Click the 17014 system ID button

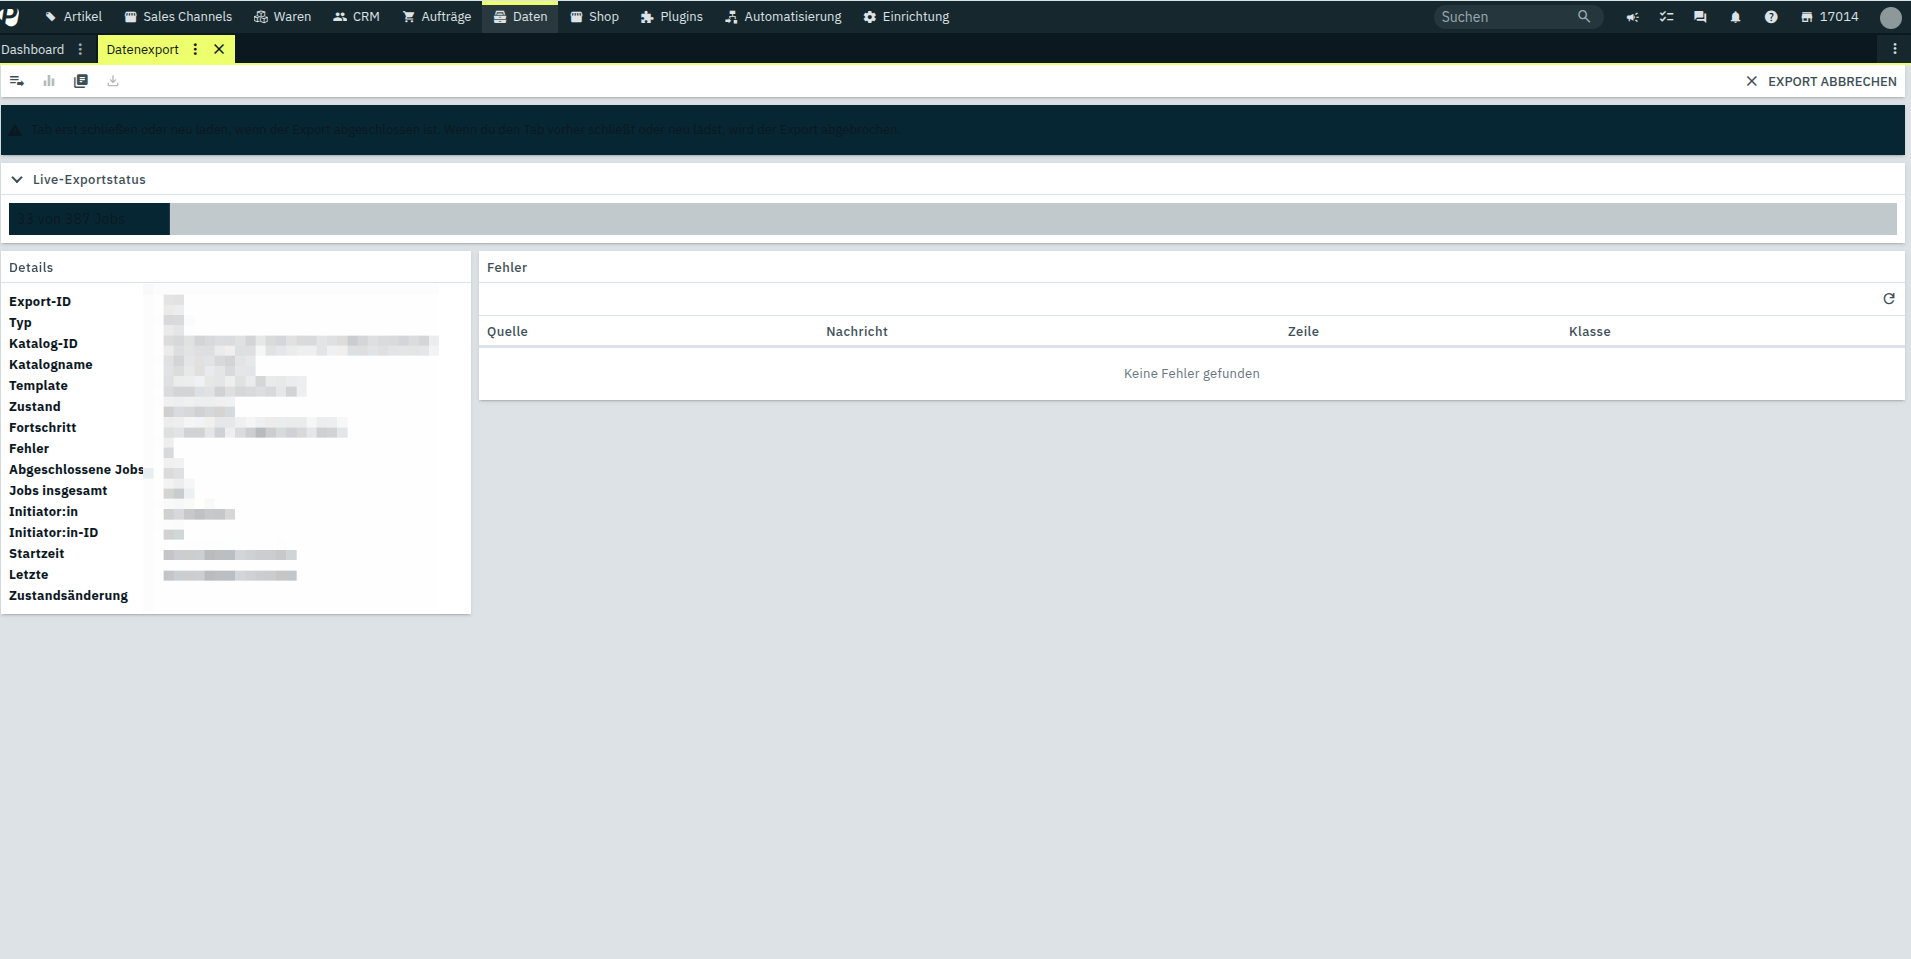[x=1829, y=17]
